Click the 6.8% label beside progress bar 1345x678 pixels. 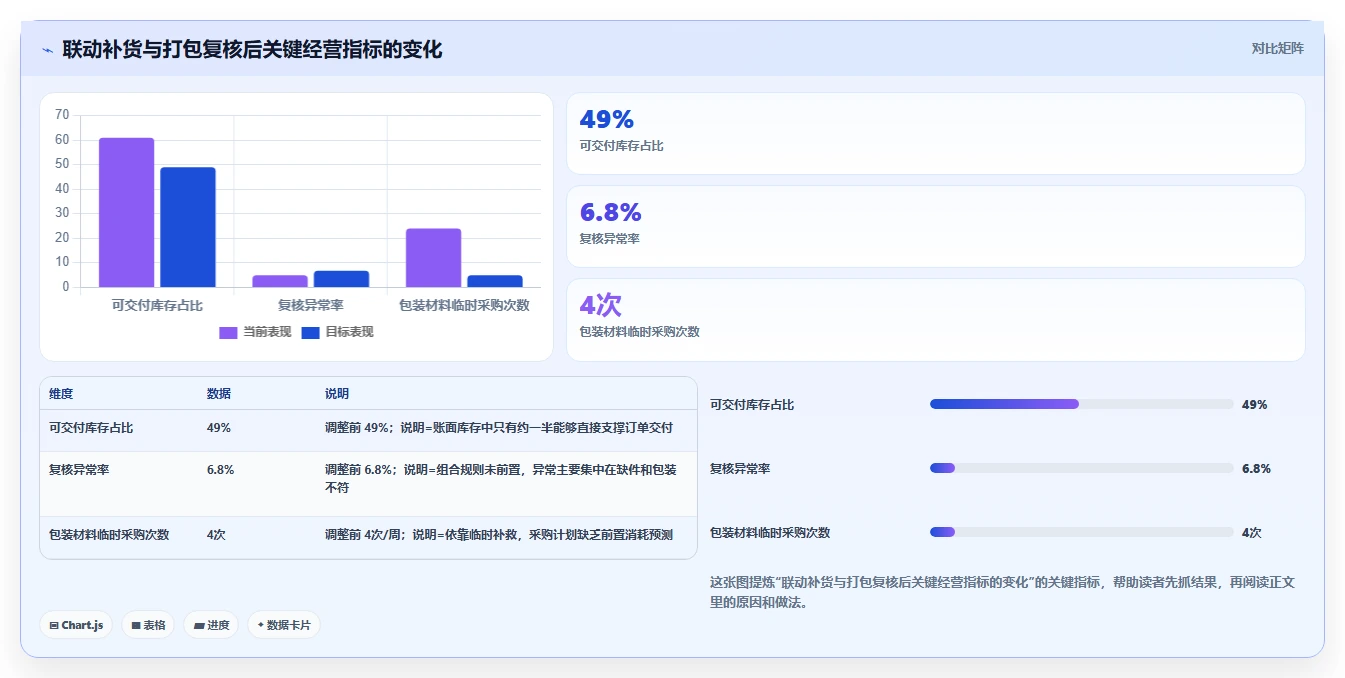tap(1256, 469)
